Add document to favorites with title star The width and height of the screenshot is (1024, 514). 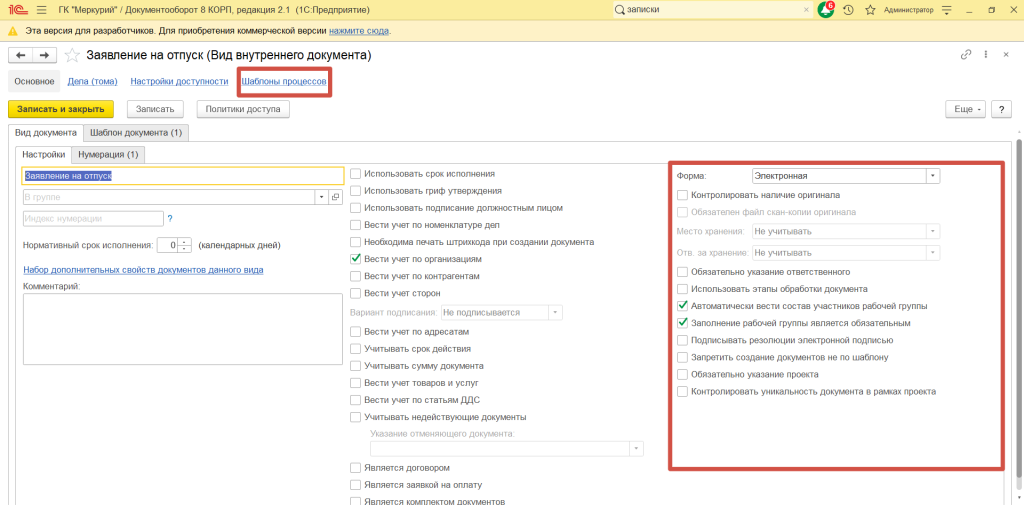click(73, 55)
